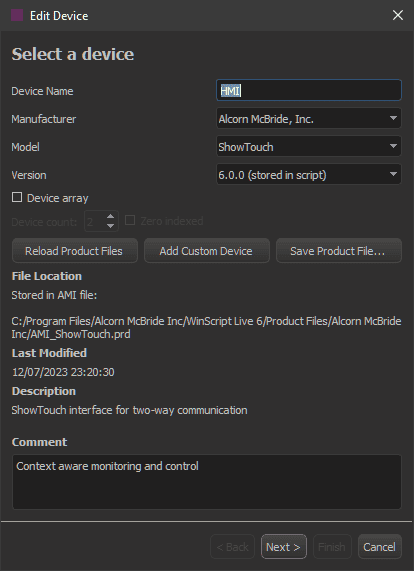The image size is (414, 571).
Task: Click Add Custom Device button
Action: (x=206, y=251)
